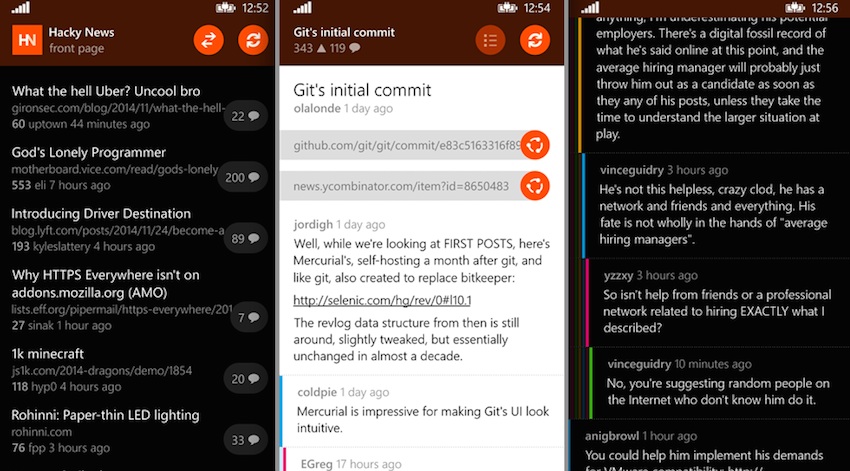The image size is (850, 471).
Task: Tap author 'olalonde 1 day ago'
Action: [343, 108]
